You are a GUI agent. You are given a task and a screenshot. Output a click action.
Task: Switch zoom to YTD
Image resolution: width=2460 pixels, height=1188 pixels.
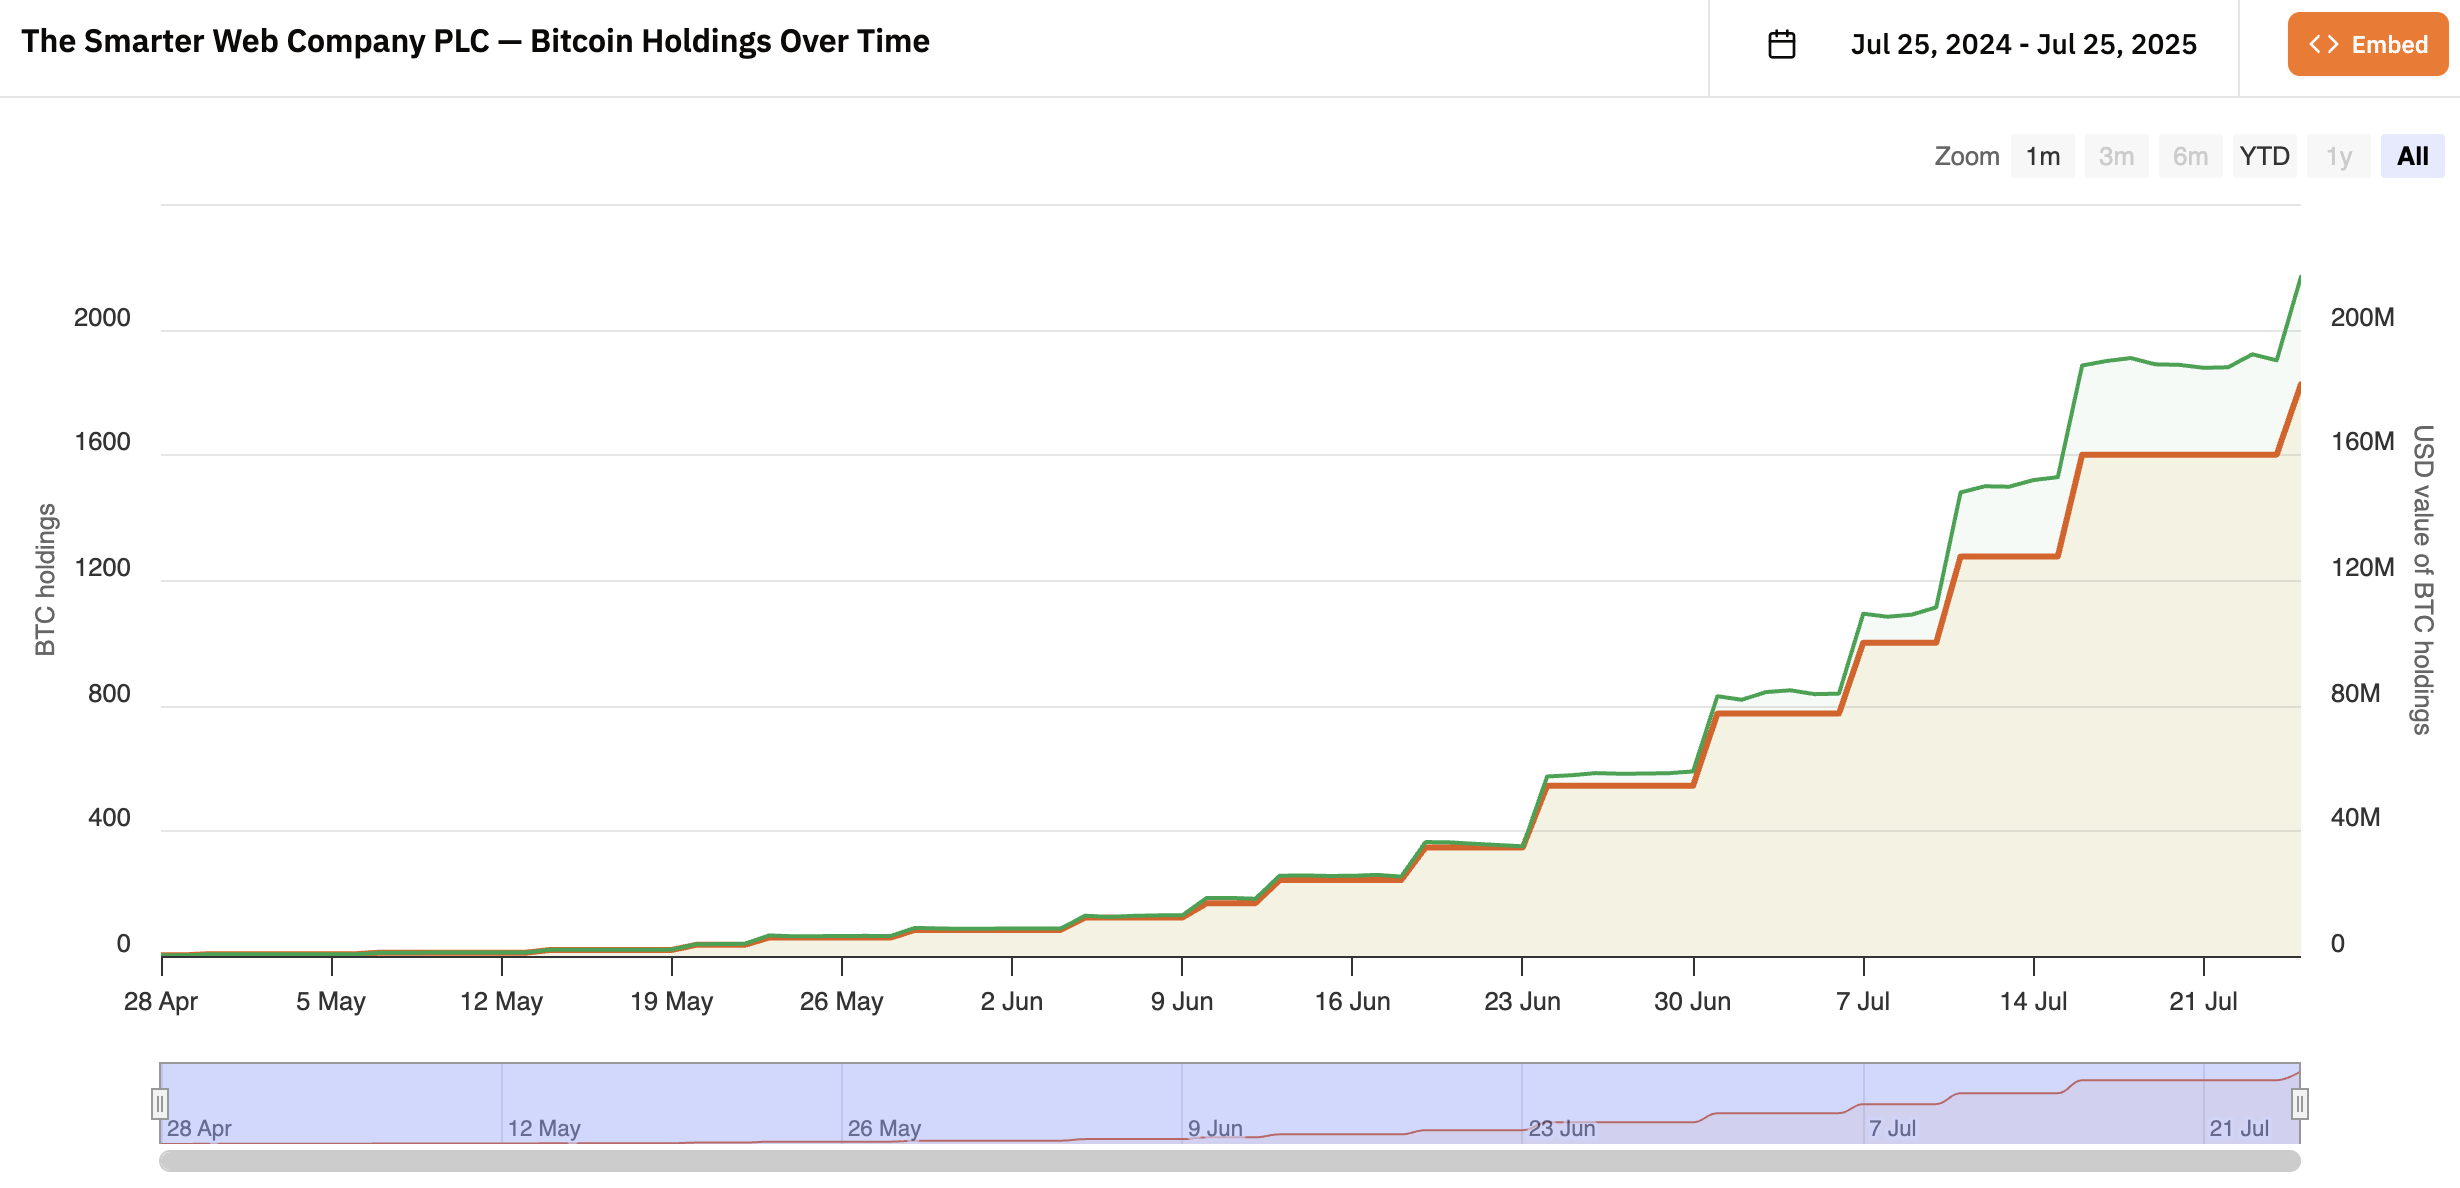2264,157
